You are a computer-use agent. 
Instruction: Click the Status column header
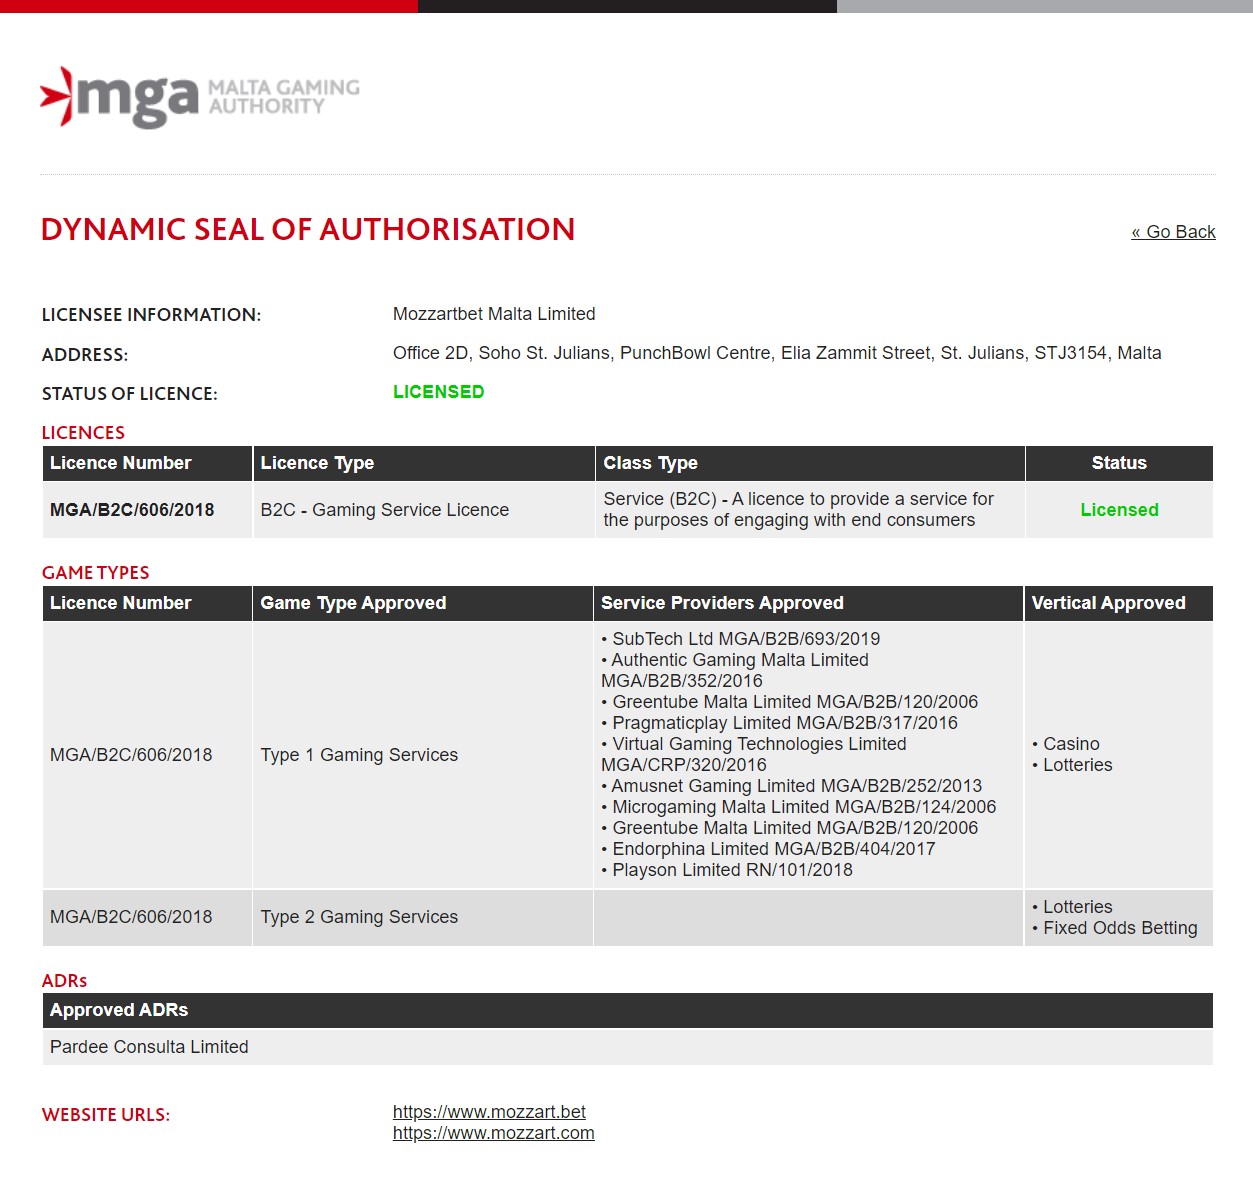click(x=1119, y=463)
